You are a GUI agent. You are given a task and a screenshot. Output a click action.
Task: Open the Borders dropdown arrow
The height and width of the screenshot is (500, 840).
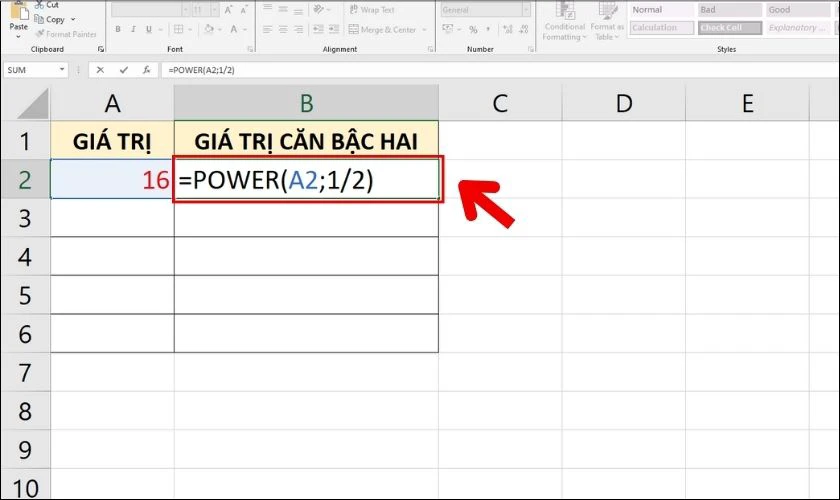(191, 29)
